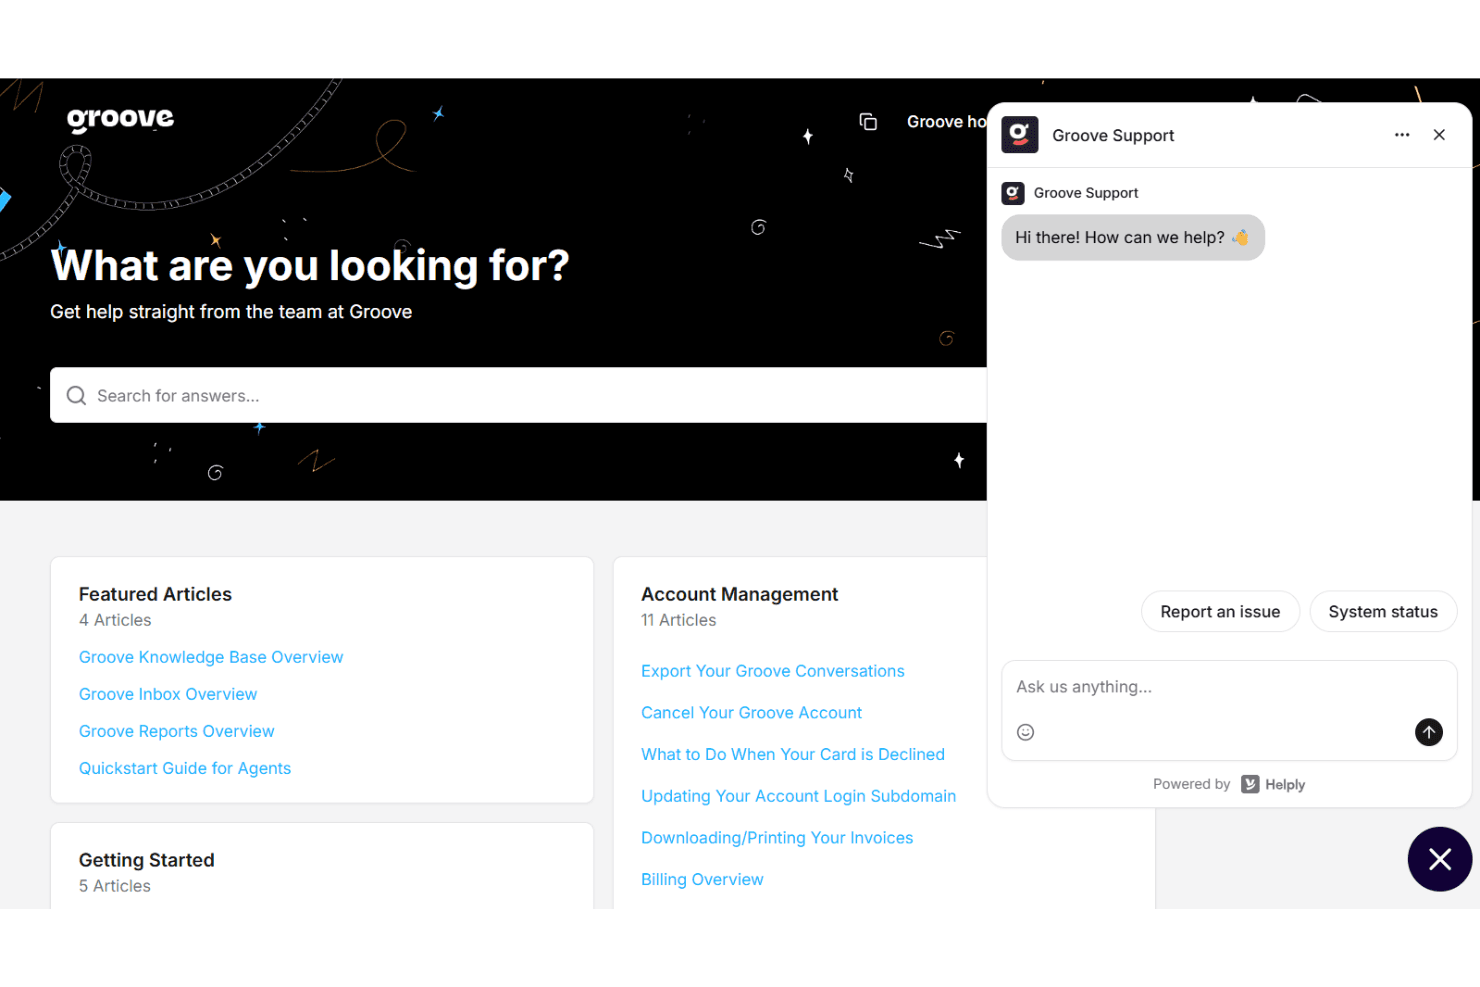The width and height of the screenshot is (1480, 987).
Task: Open Cancel Your Groove Account article
Action: coord(751,713)
